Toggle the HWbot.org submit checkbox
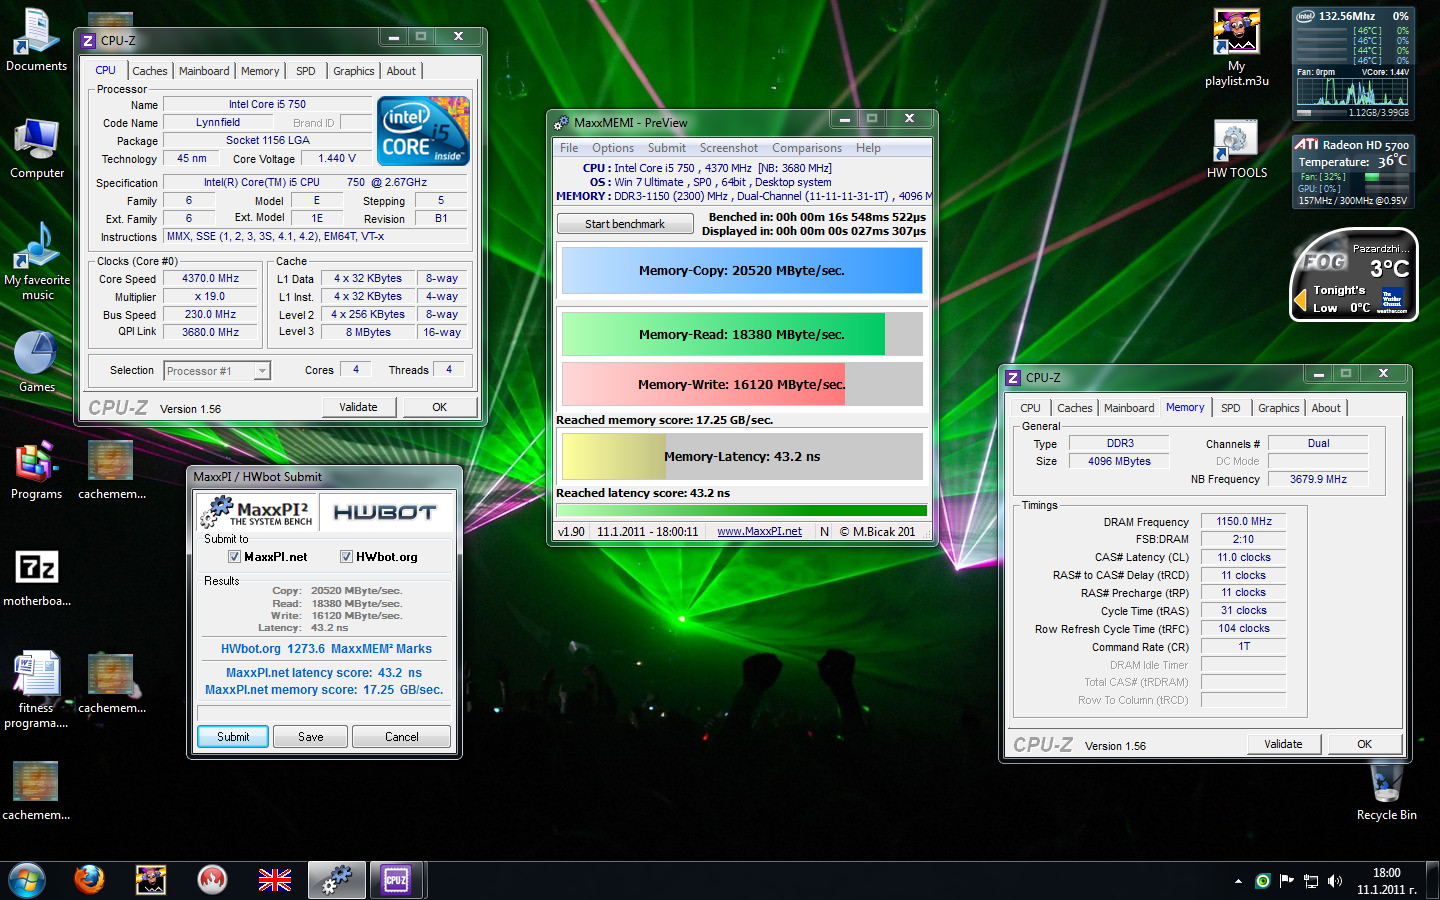Viewport: 1440px width, 900px height. [x=346, y=557]
